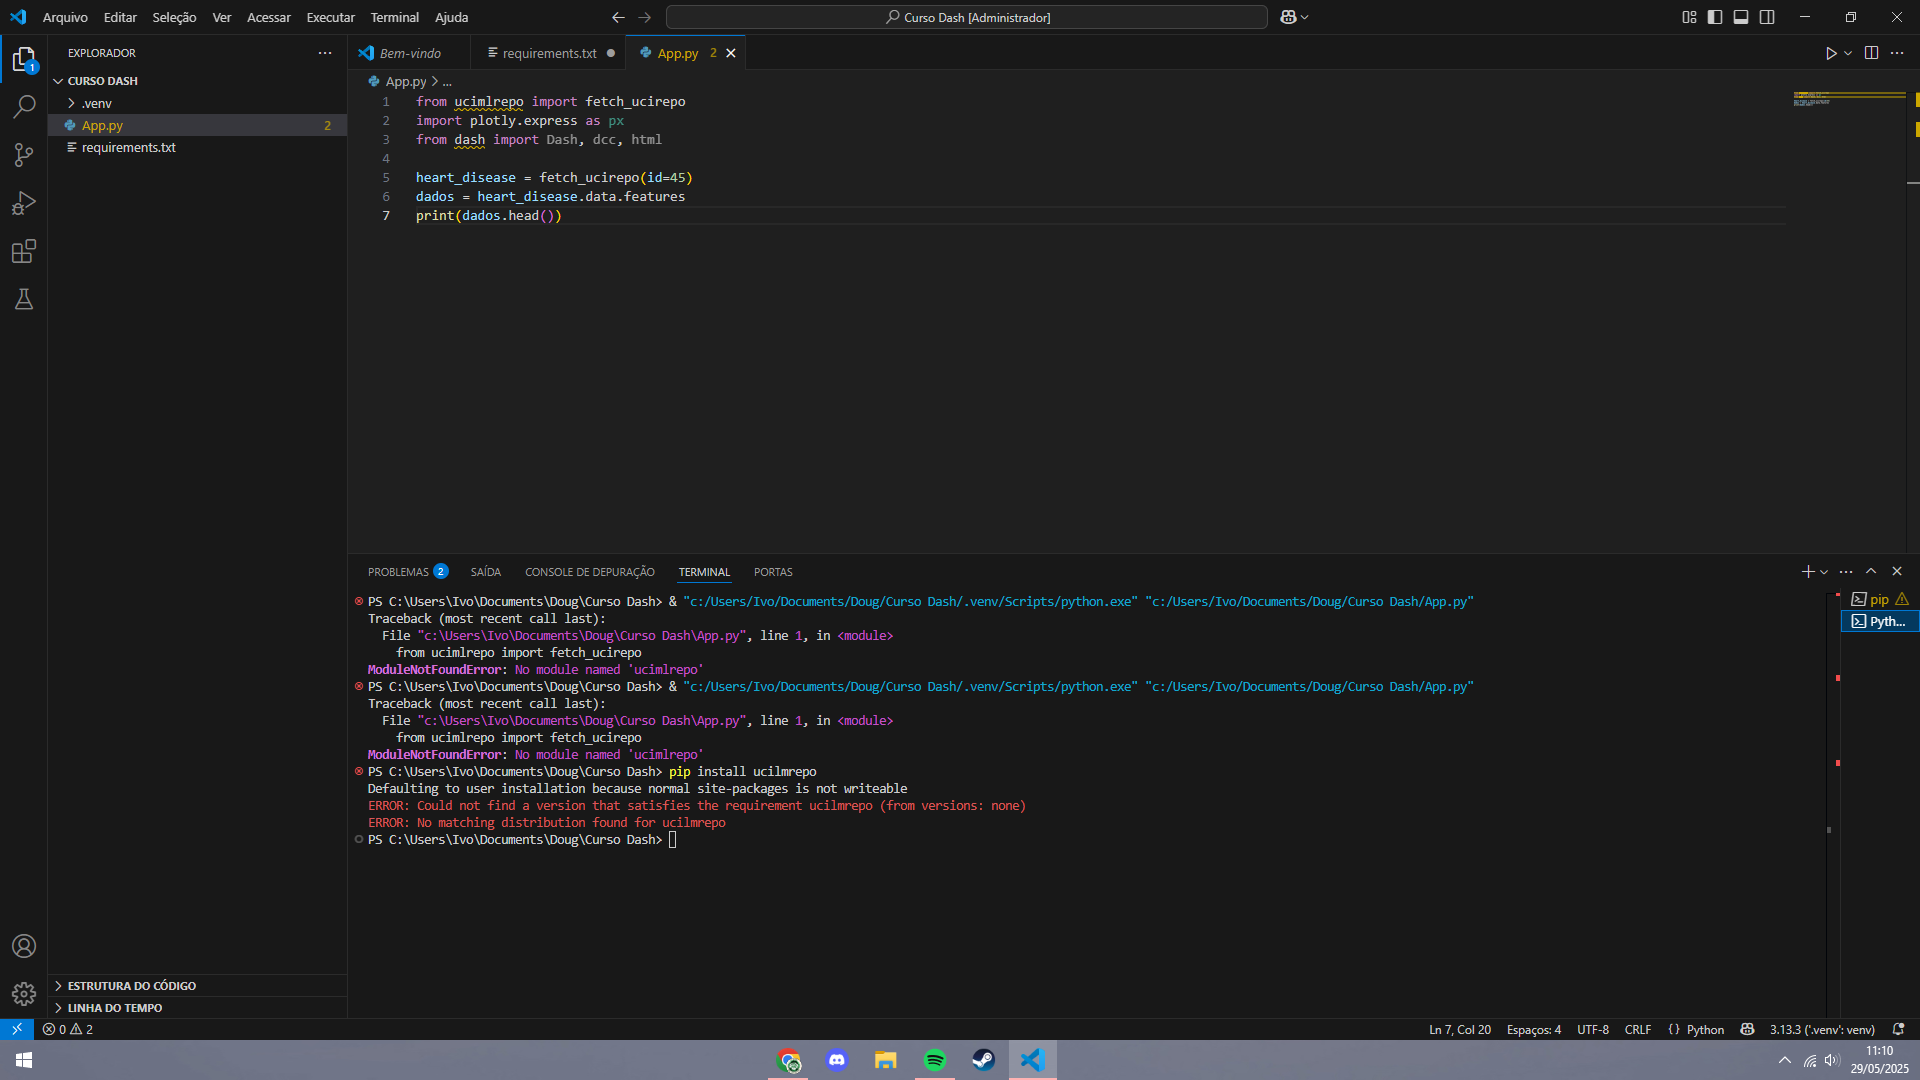
Task: Open the Explorer view in activity bar
Action: tap(24, 60)
